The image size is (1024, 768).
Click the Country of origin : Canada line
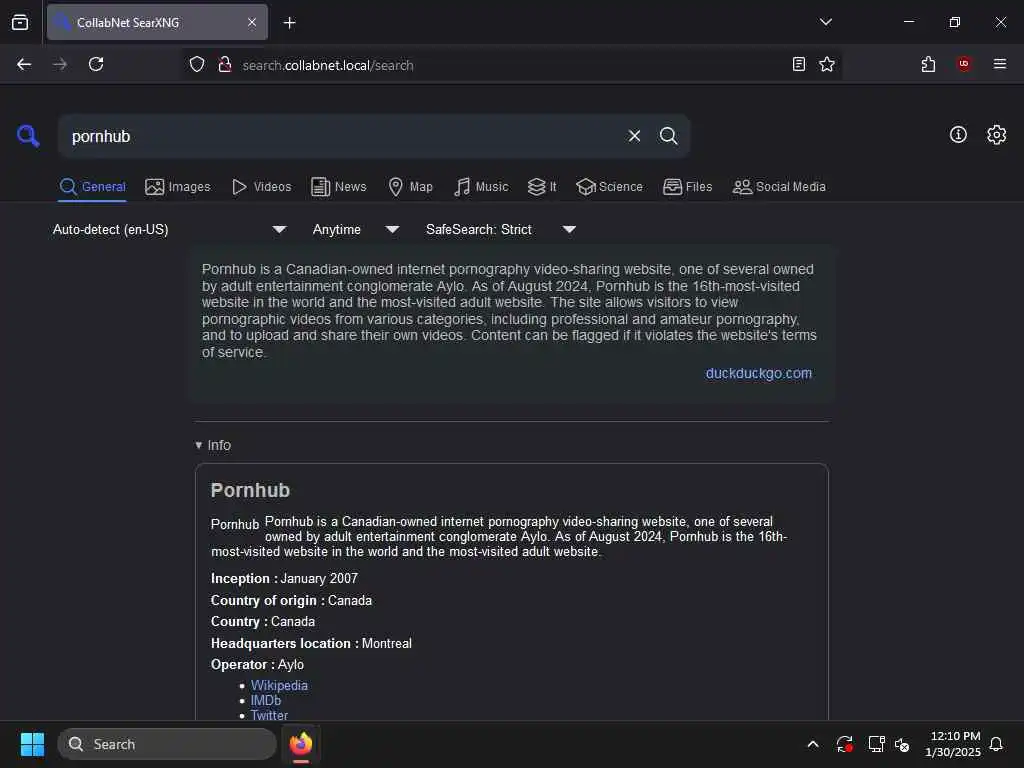[x=291, y=600]
